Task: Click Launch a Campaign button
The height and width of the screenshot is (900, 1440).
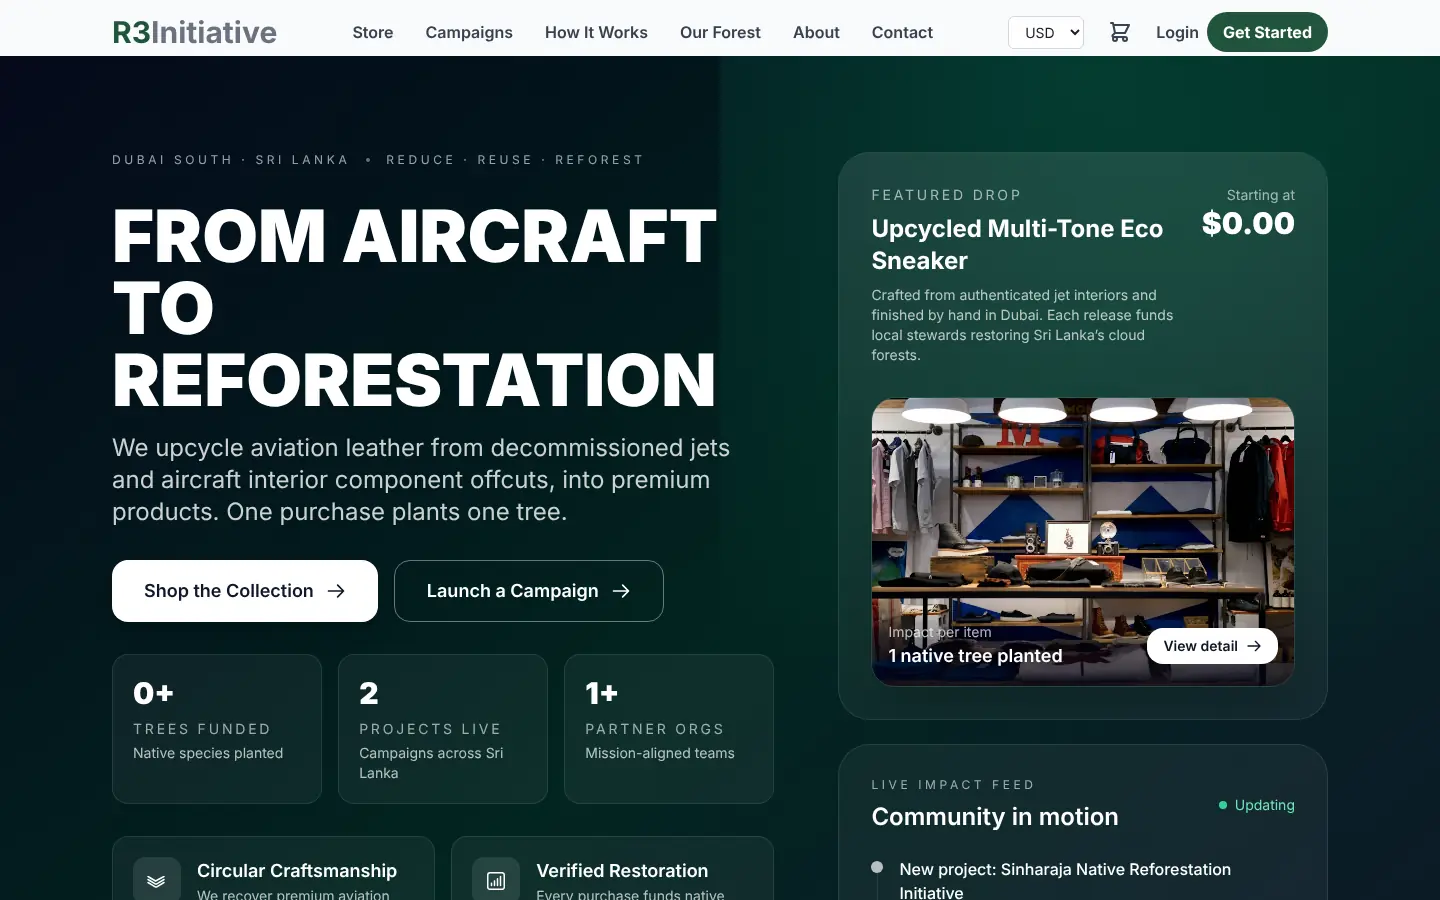Action: (529, 591)
